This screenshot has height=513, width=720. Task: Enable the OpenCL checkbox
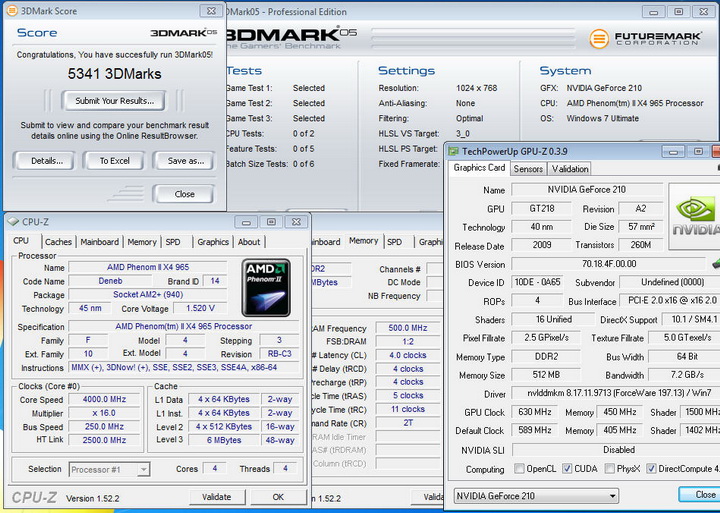[x=520, y=469]
